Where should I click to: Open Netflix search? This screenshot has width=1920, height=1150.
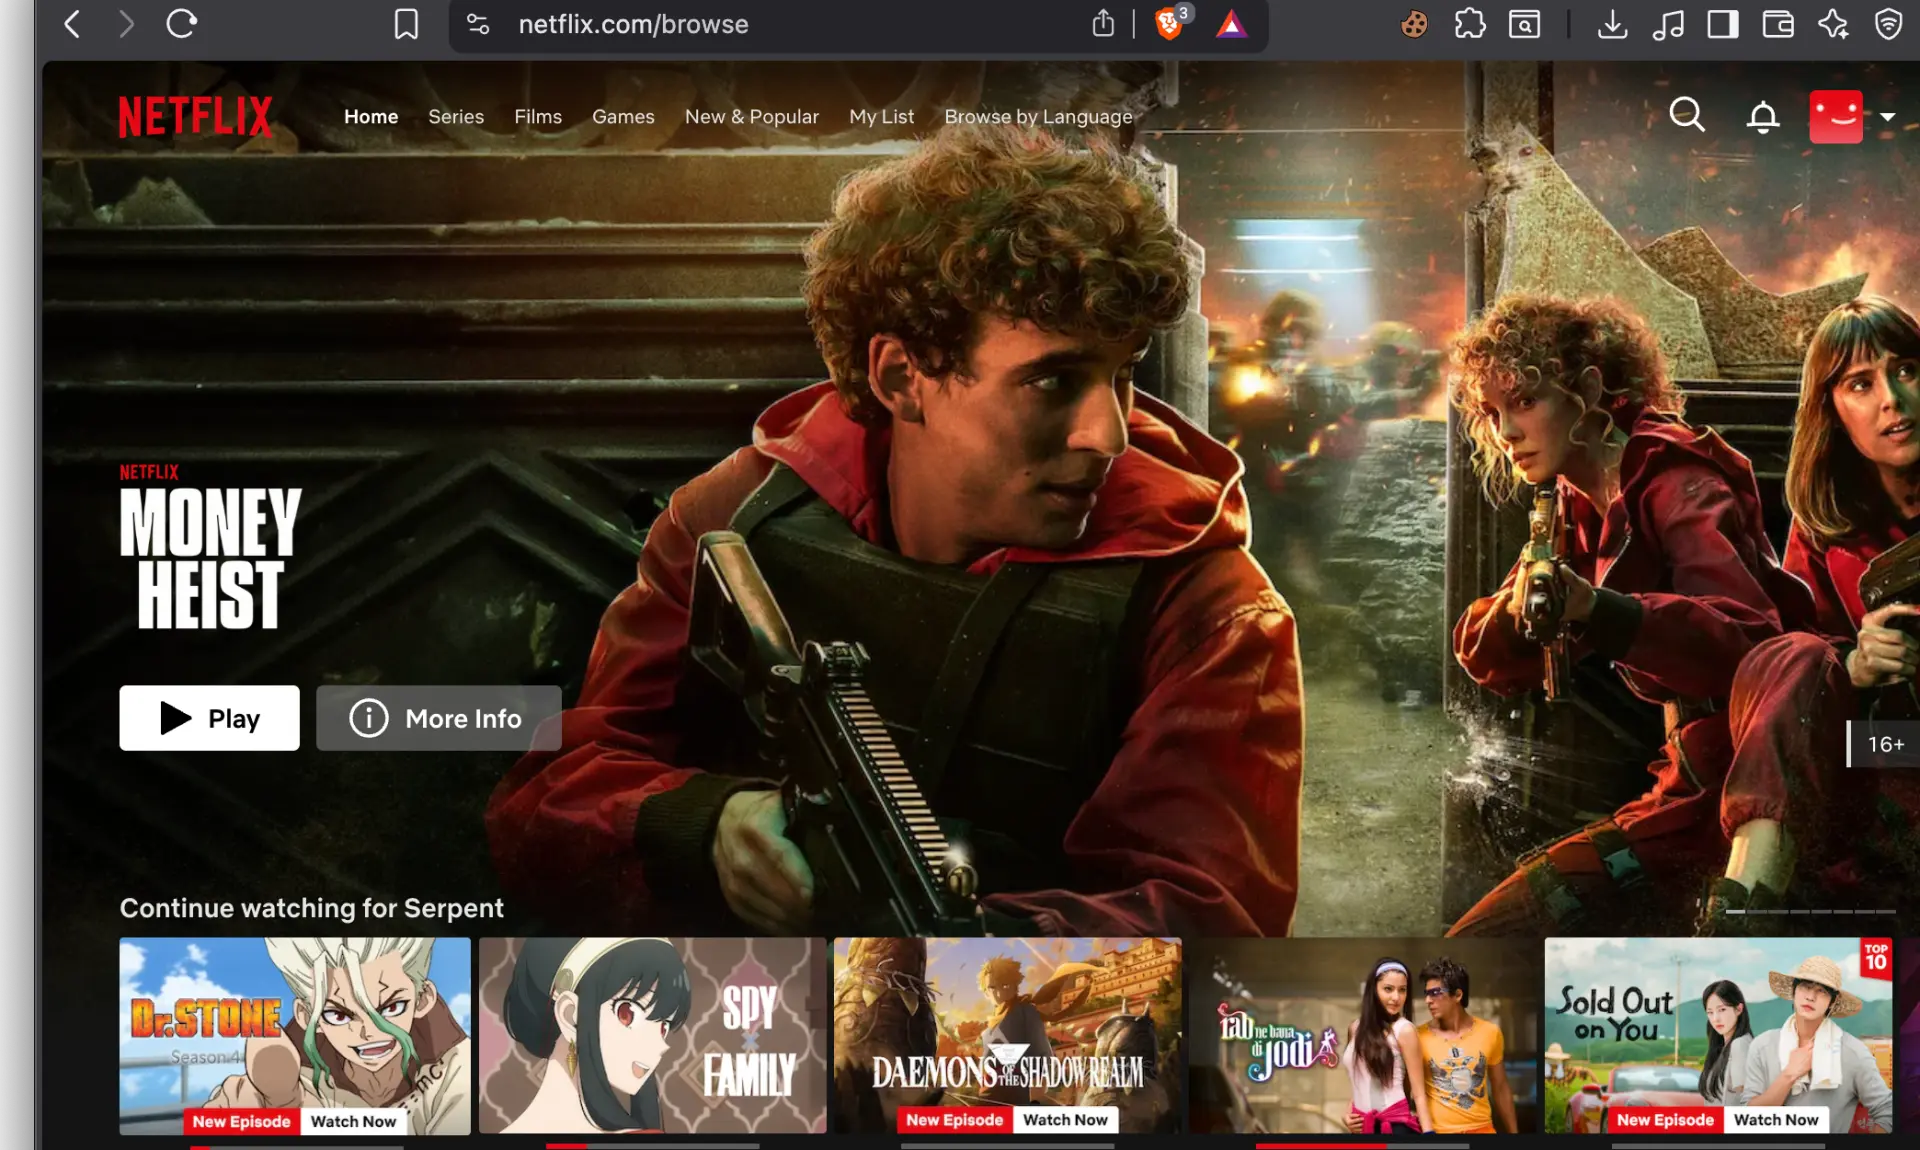(x=1687, y=115)
